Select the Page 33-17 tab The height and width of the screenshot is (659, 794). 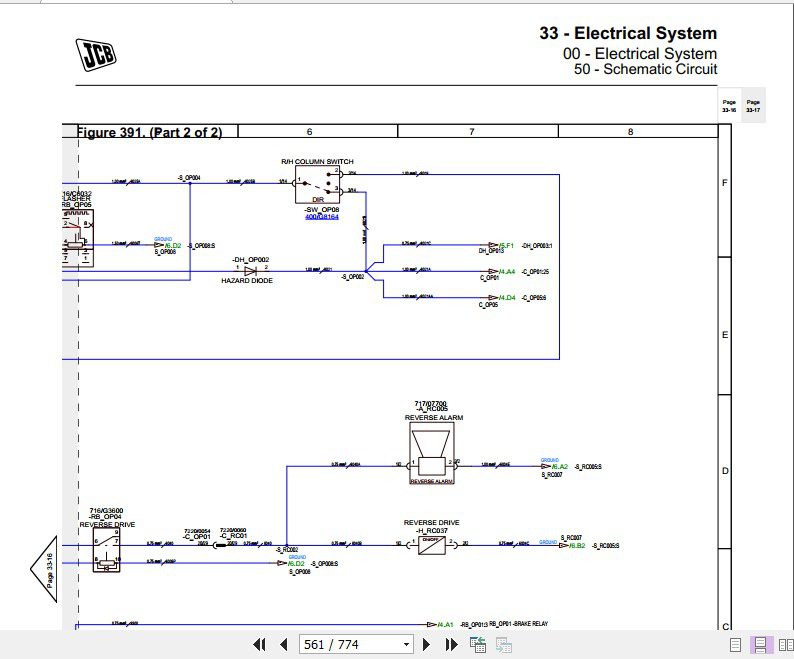coord(753,105)
